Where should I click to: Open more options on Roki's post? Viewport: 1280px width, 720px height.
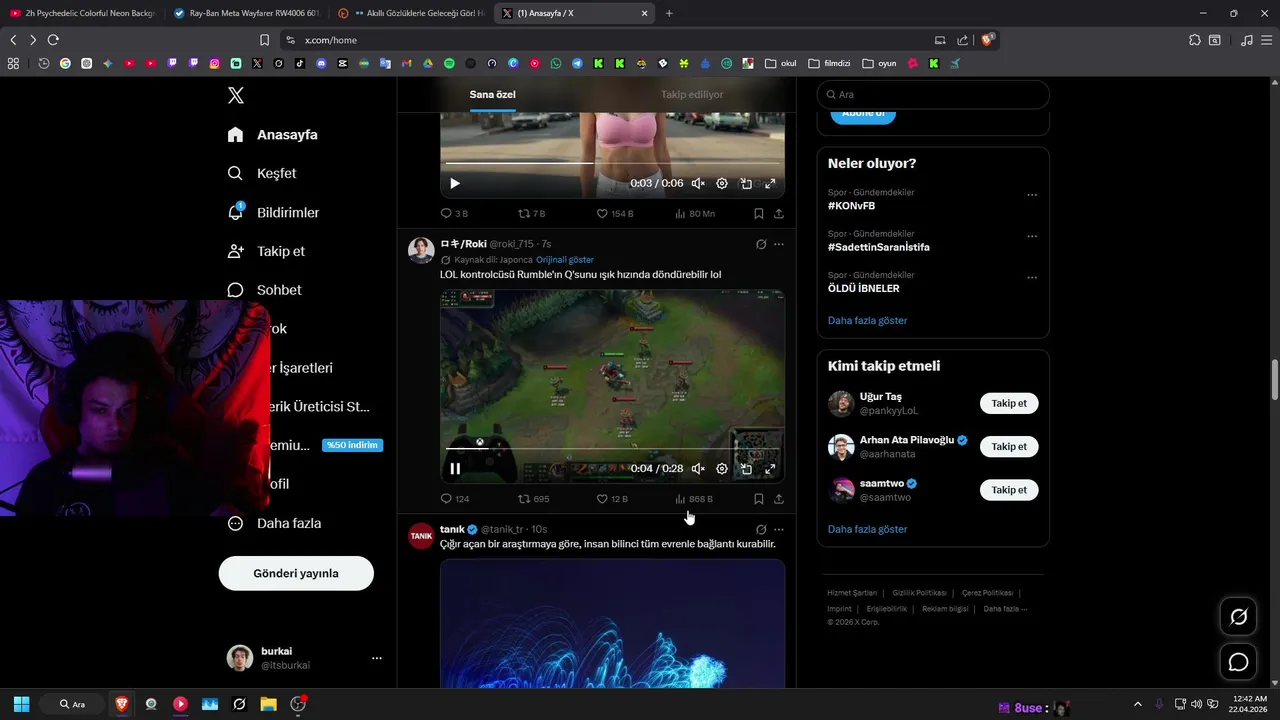click(x=779, y=244)
